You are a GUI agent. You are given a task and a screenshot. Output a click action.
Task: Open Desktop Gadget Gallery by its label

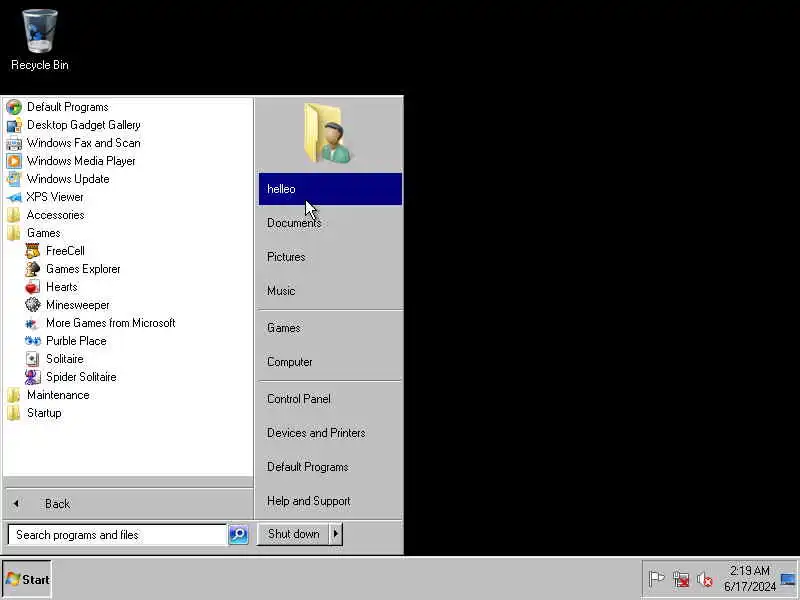tap(84, 125)
